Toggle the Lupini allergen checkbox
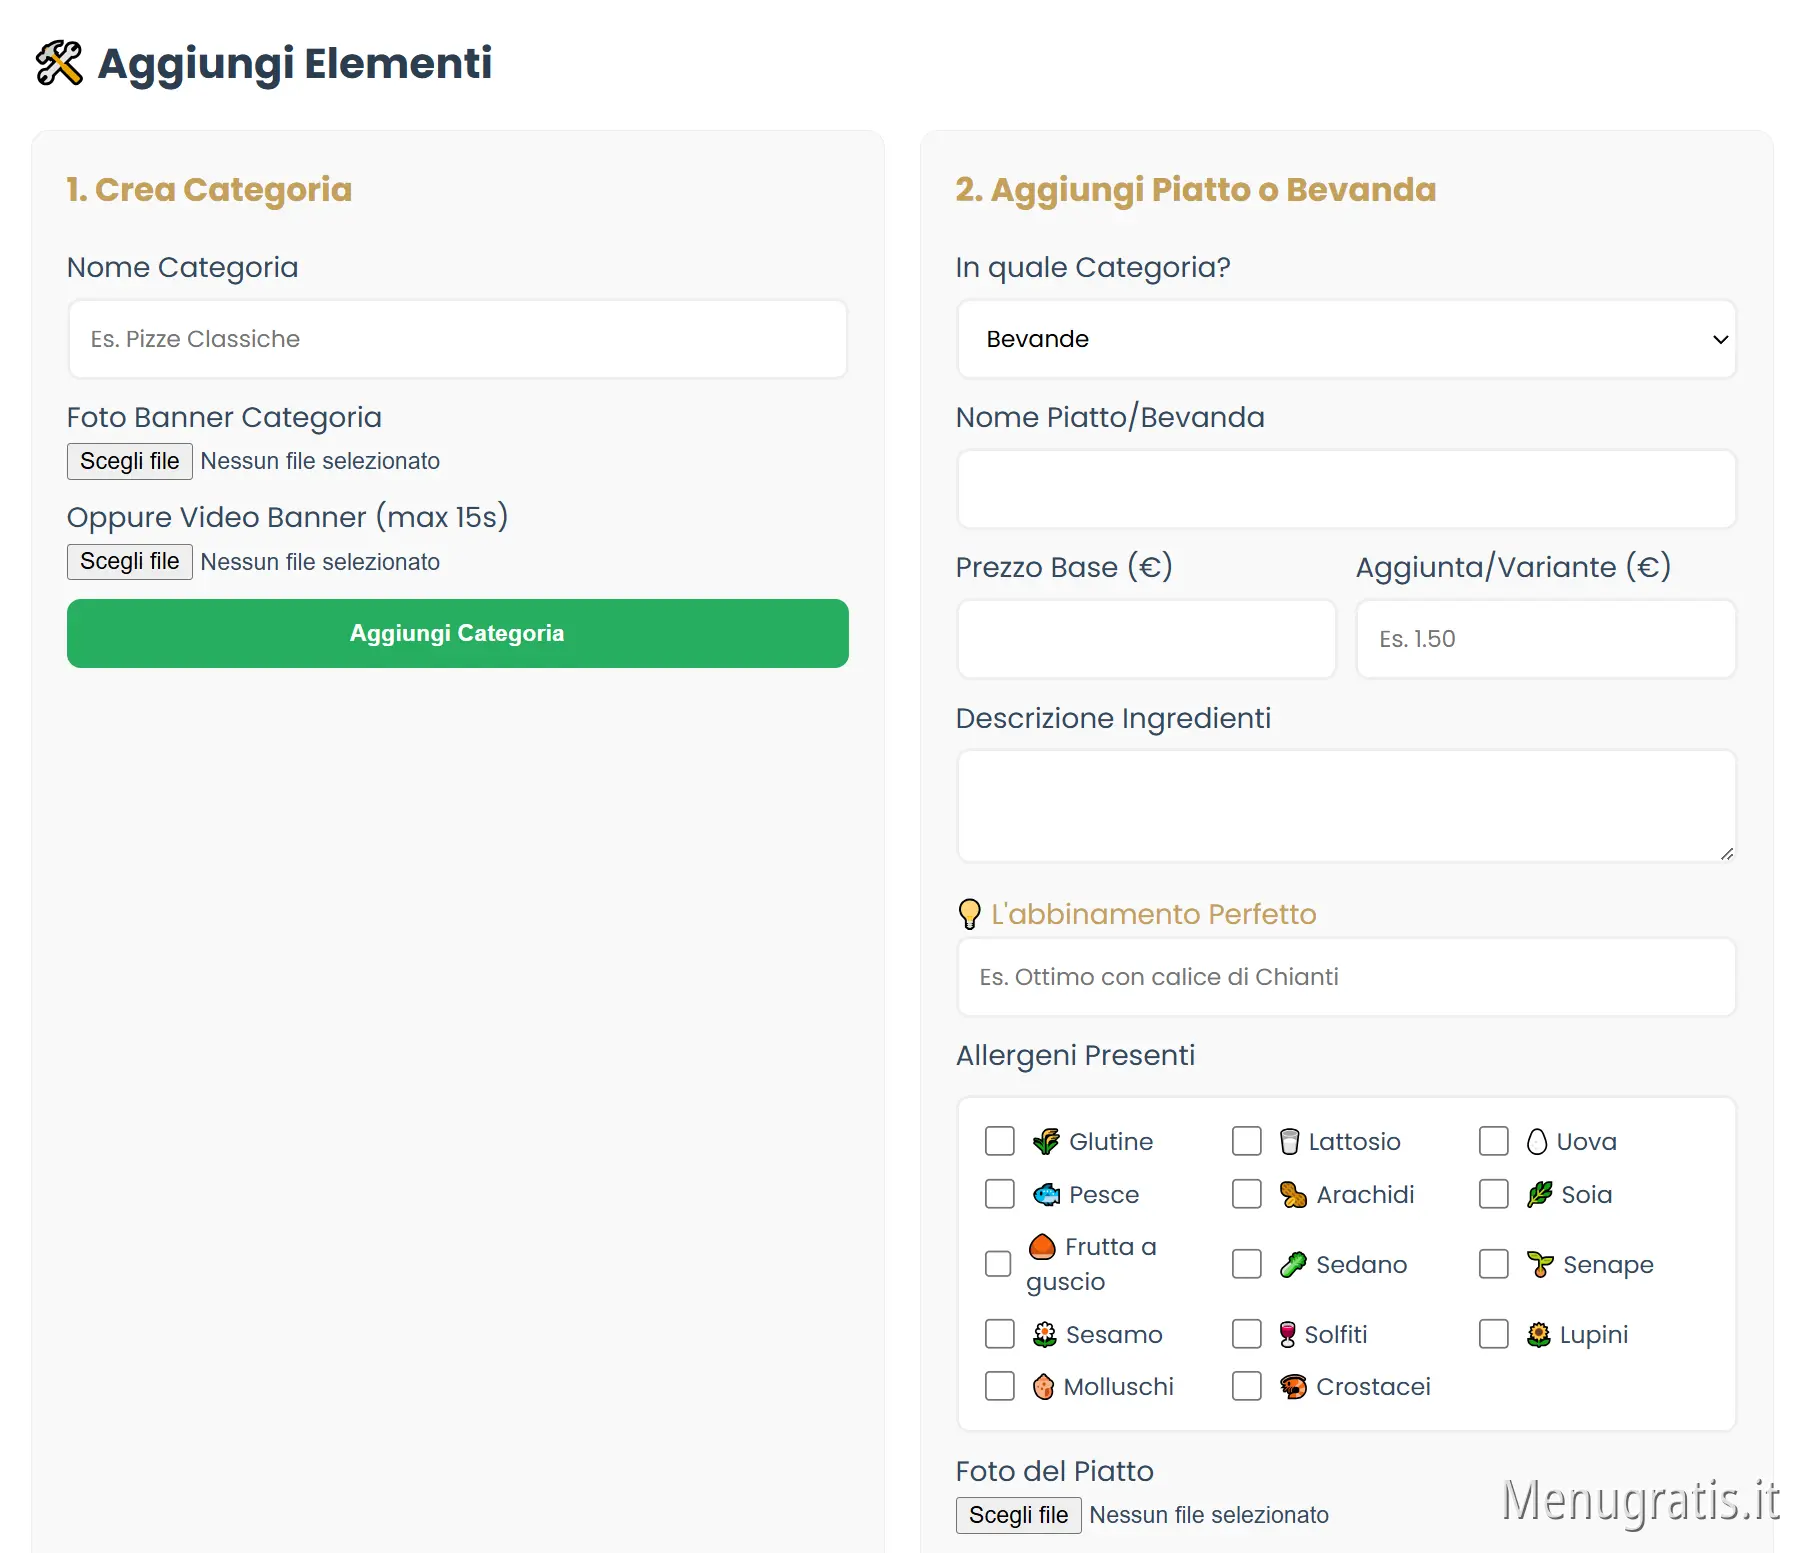Viewport: 1800px width, 1553px height. pos(1494,1334)
